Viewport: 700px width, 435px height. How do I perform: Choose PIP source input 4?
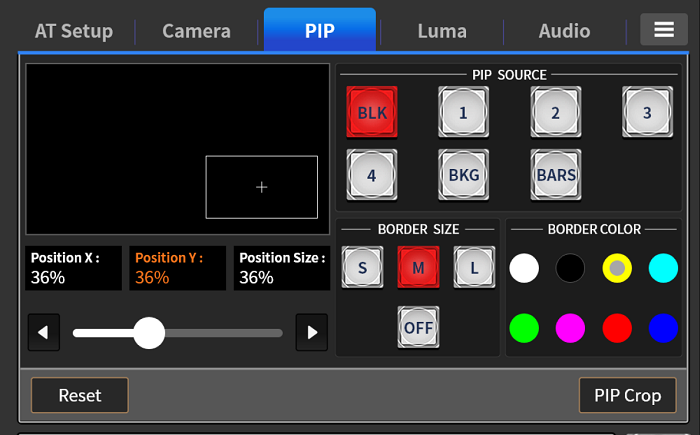[x=371, y=175]
